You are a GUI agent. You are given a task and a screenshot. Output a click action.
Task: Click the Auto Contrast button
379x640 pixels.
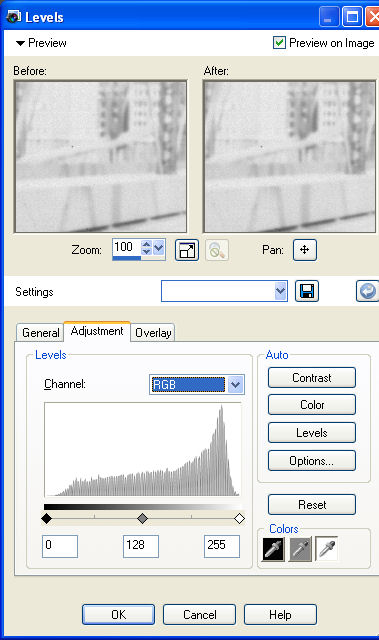(x=312, y=378)
